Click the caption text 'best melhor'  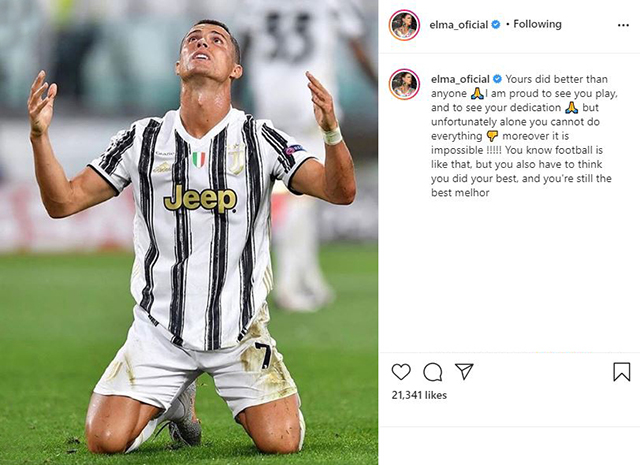pyautogui.click(x=460, y=193)
